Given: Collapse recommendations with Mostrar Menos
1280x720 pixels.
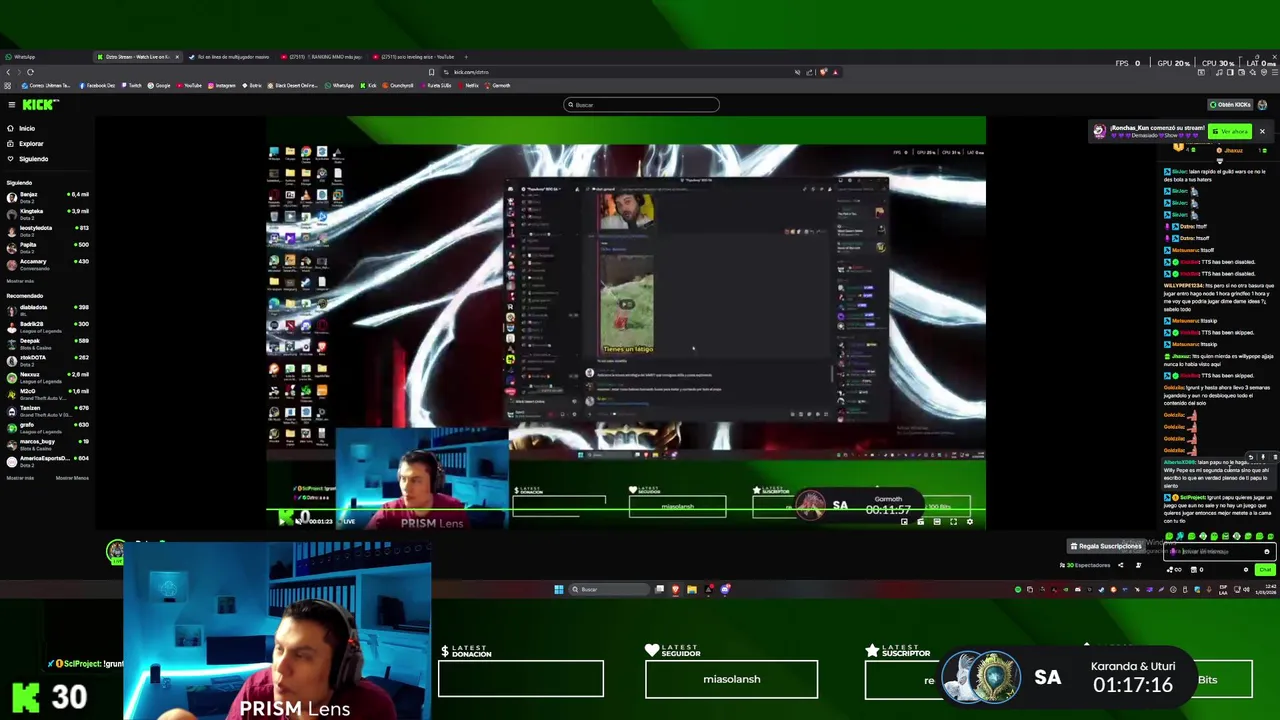Looking at the screenshot, I should pyautogui.click(x=72, y=478).
